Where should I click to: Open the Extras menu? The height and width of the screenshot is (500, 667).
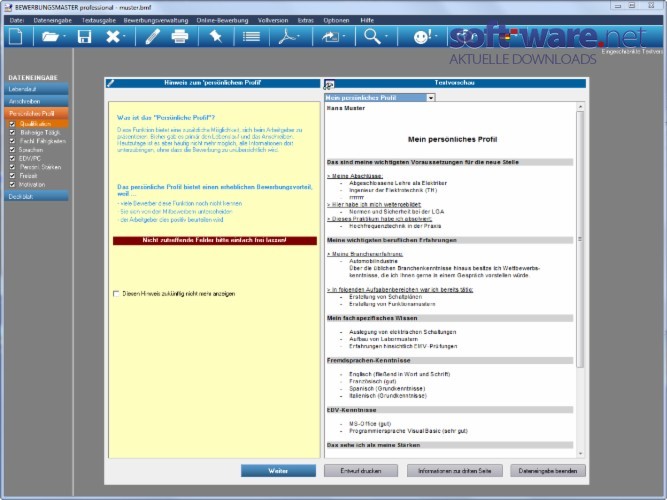(x=305, y=20)
